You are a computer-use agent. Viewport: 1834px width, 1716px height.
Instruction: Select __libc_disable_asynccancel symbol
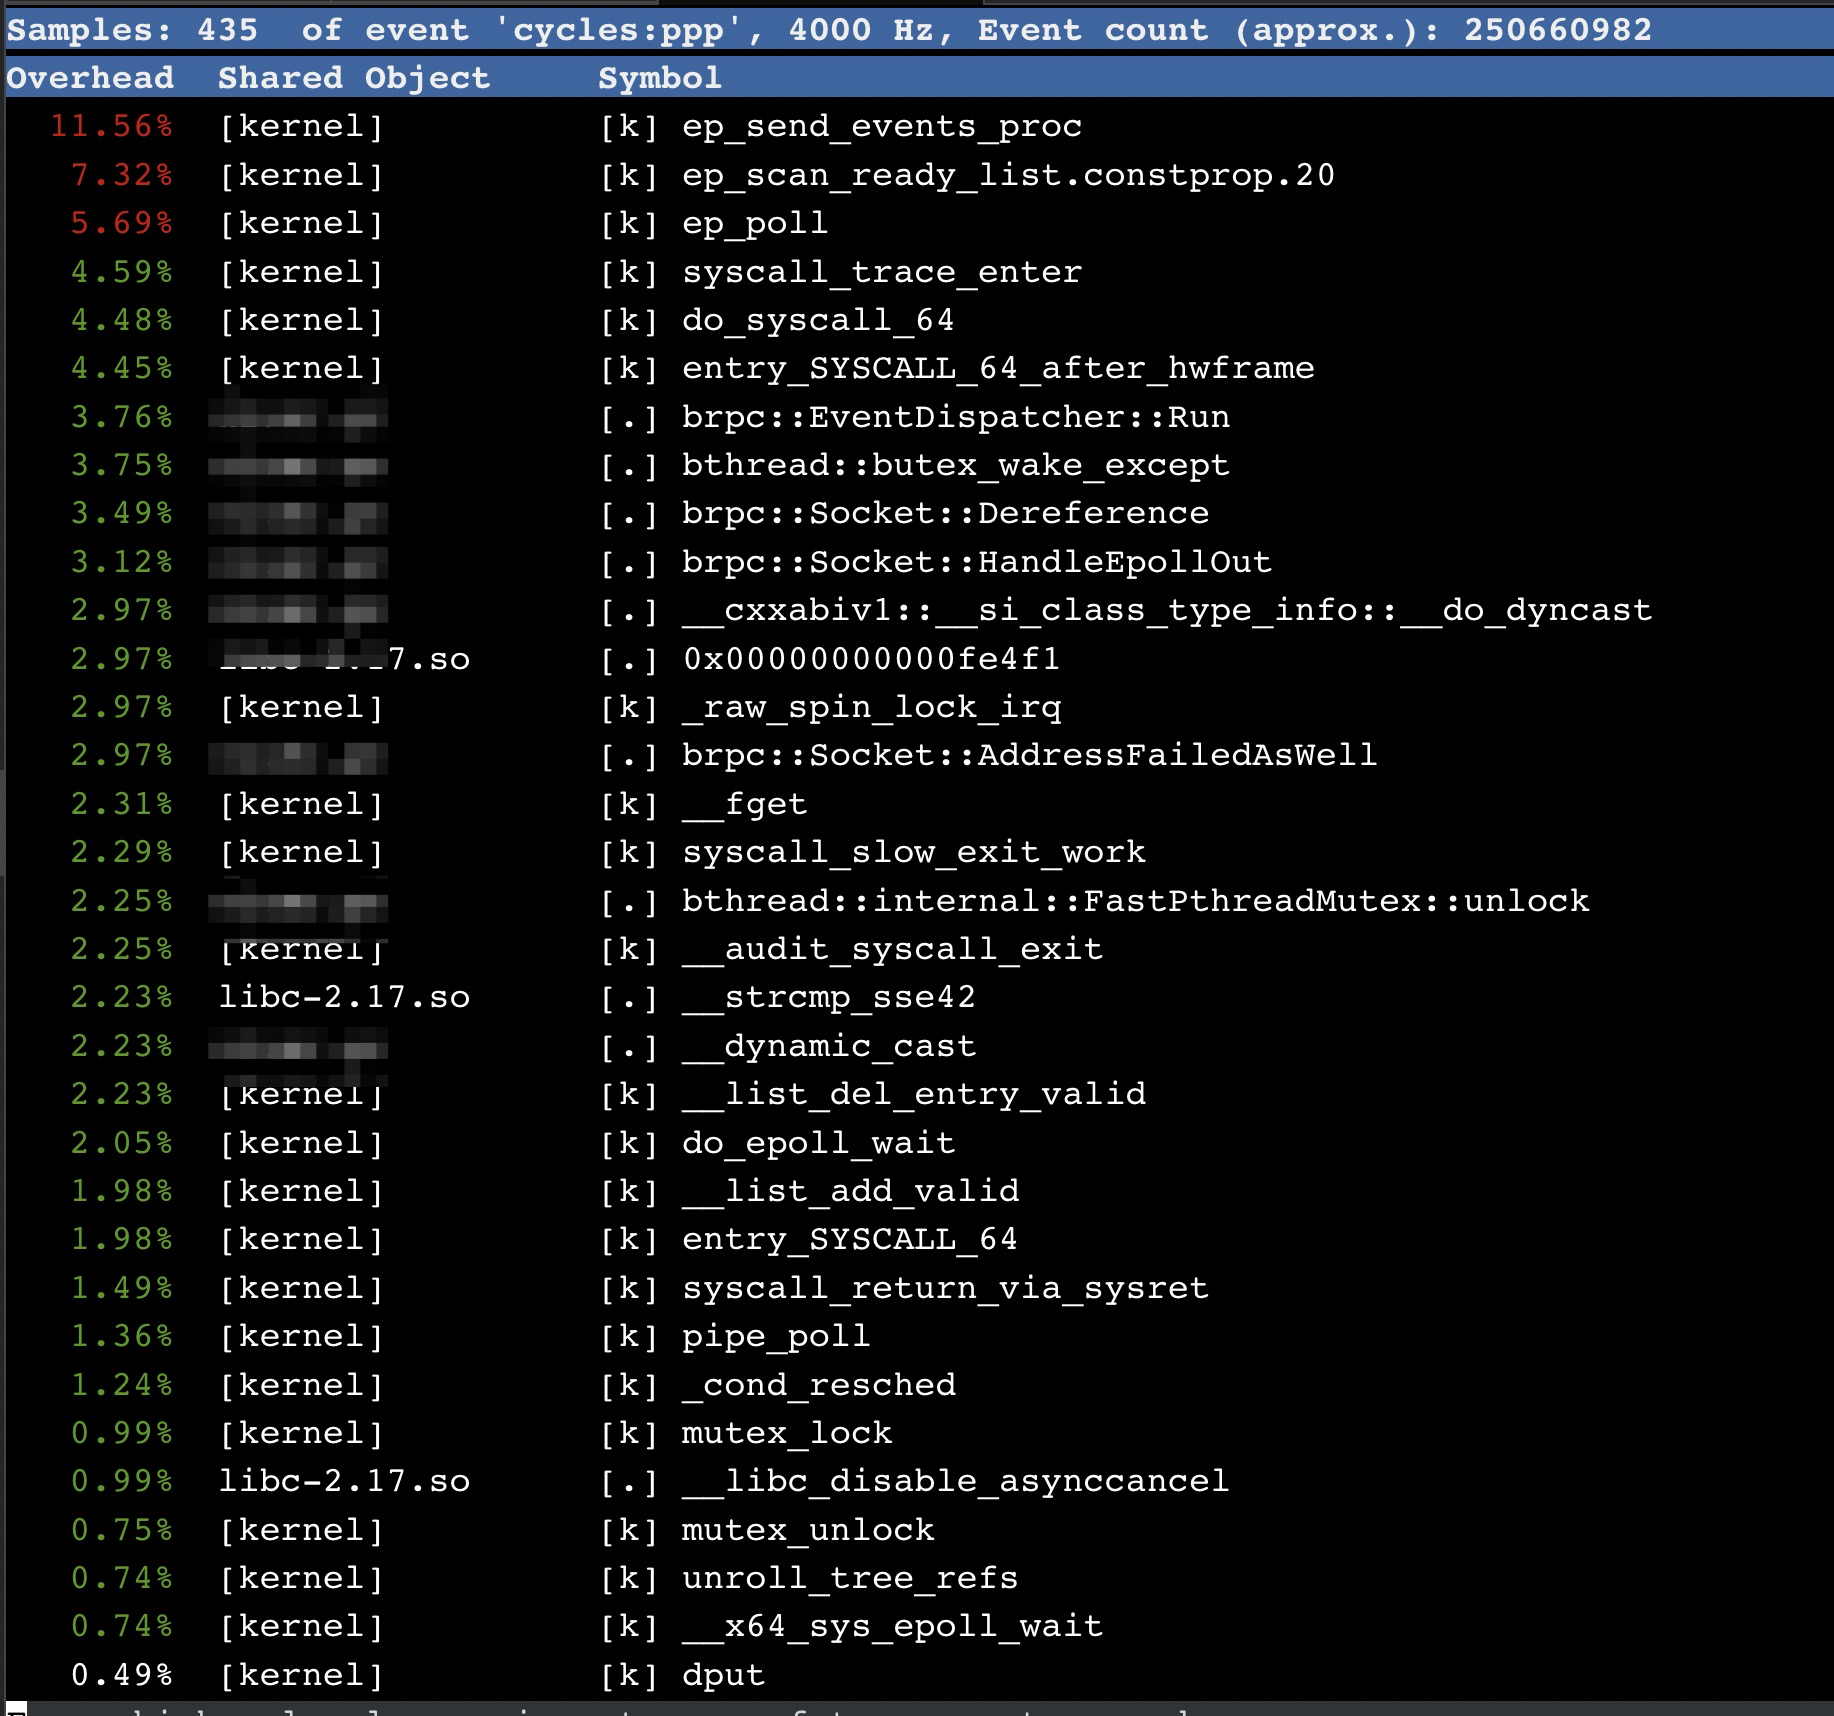click(955, 1481)
